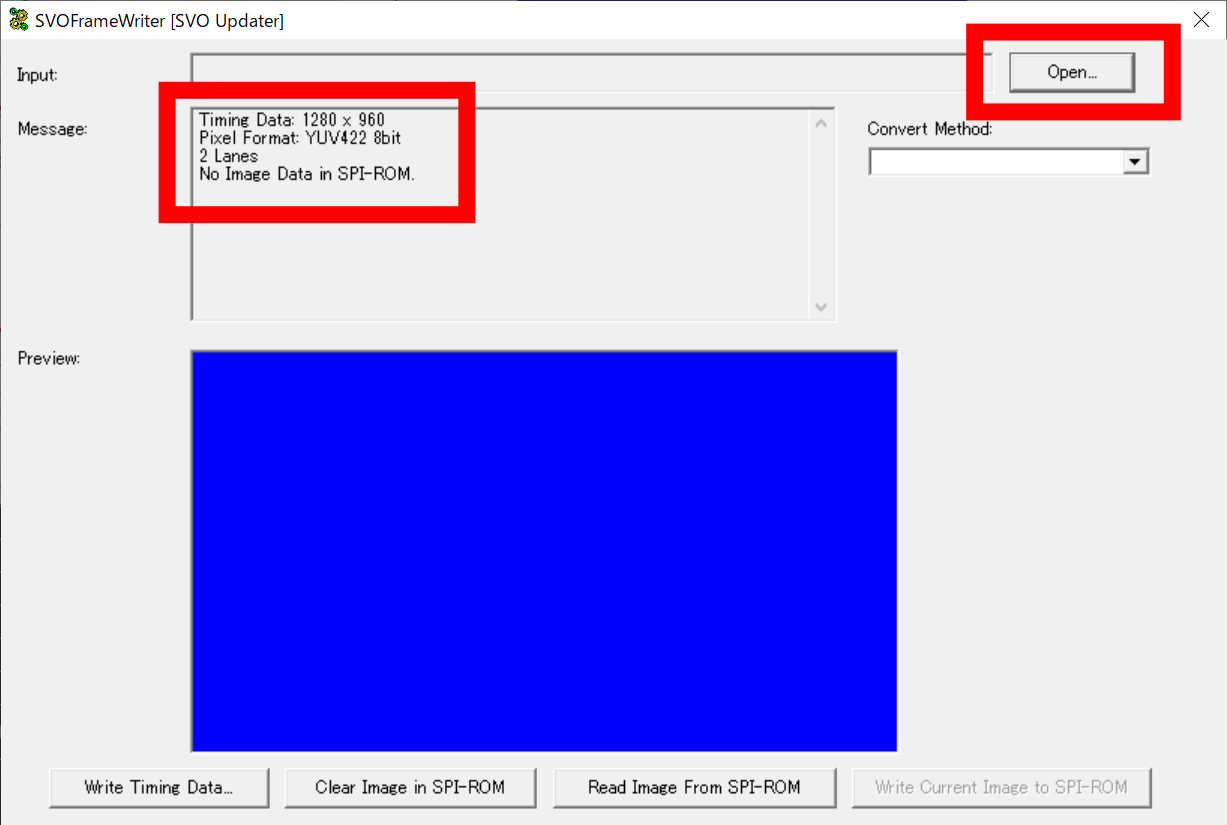Open an input file with Open... button
1227x825 pixels.
1072,72
